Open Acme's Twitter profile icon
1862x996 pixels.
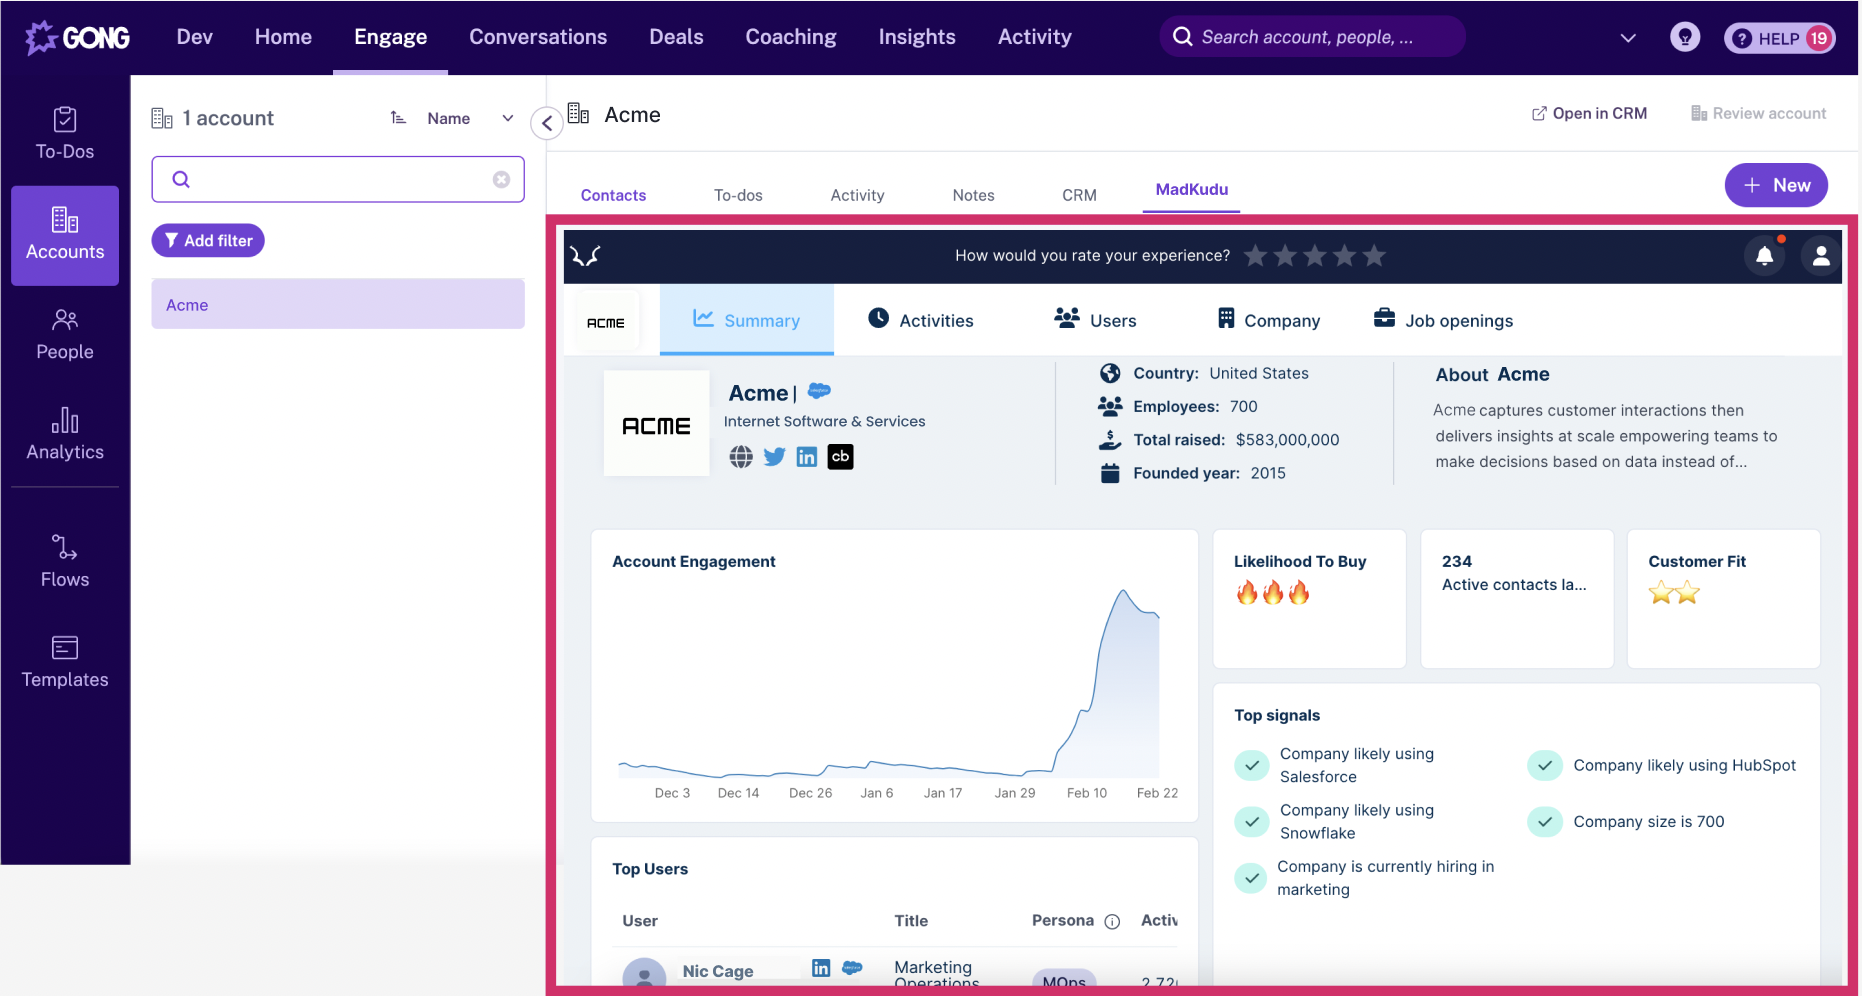click(x=774, y=457)
